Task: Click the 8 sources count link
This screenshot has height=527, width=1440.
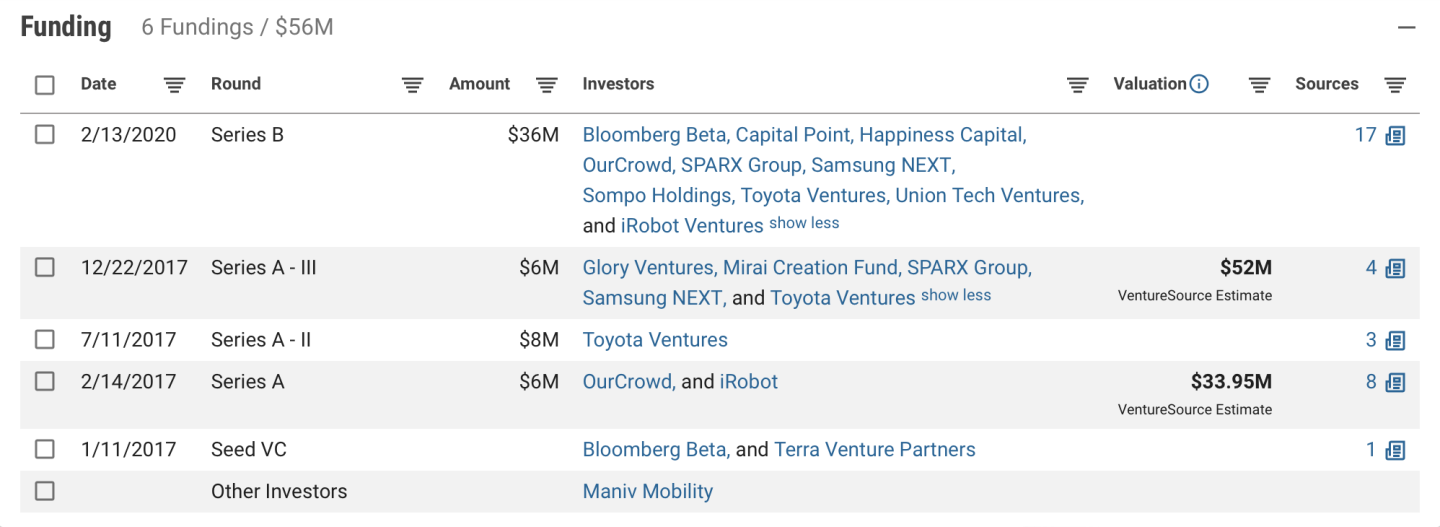Action: coord(1372,382)
